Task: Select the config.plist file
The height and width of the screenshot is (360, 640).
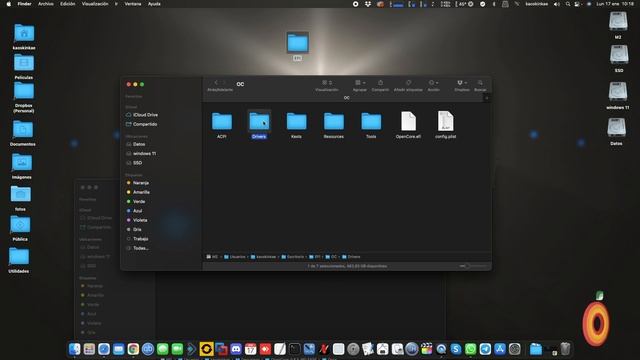Action: click(445, 121)
